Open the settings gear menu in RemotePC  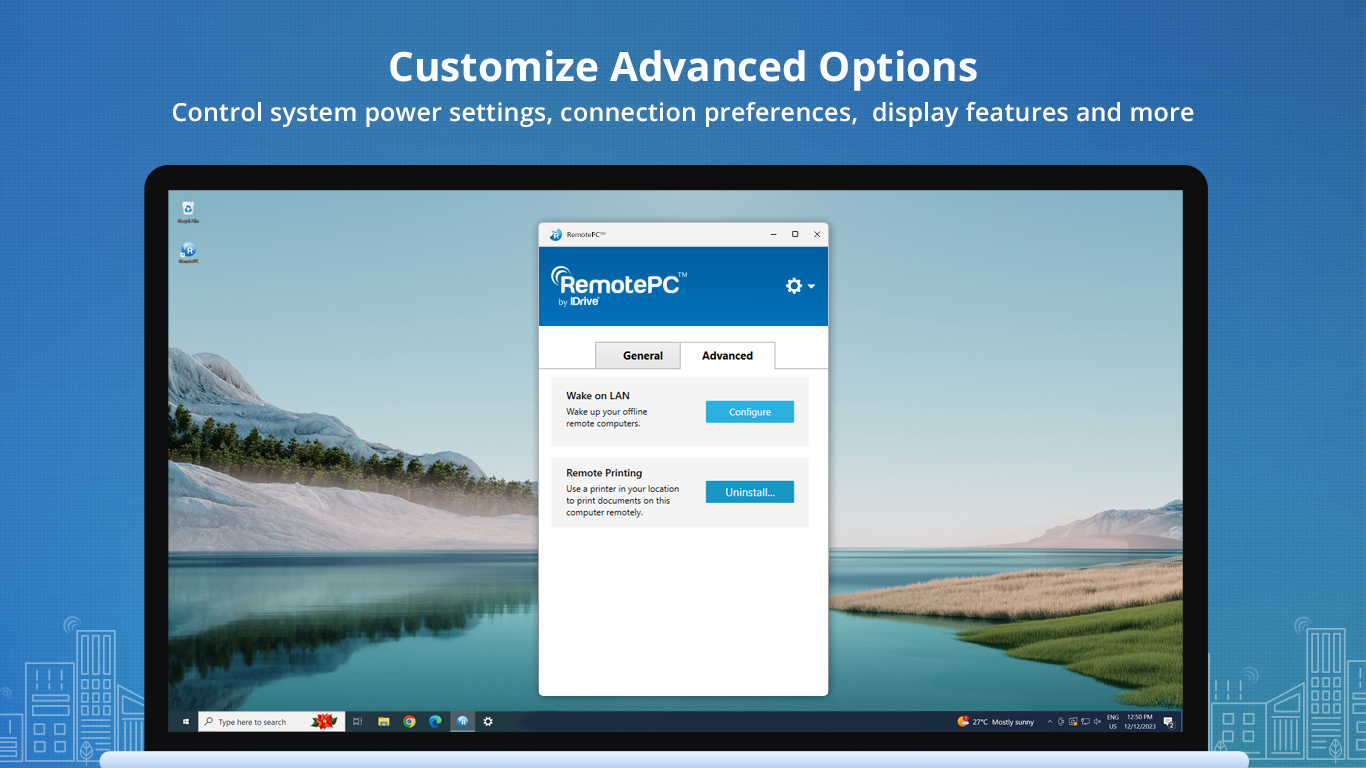tap(795, 286)
